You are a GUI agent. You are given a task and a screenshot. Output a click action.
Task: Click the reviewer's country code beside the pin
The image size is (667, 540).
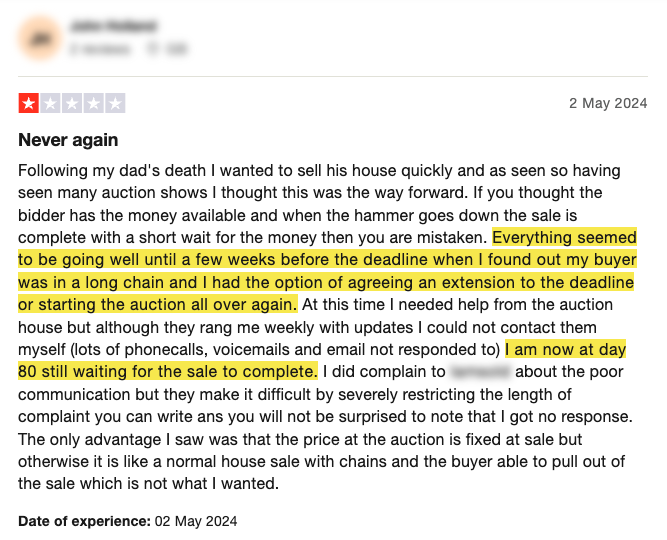(176, 47)
